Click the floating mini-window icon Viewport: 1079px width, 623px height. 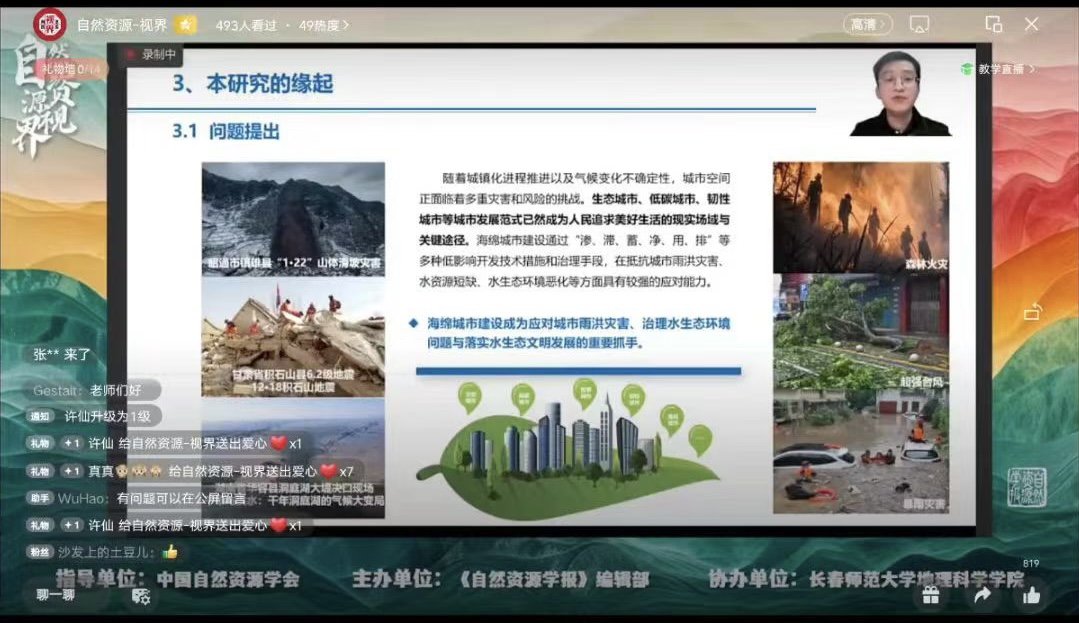click(993, 24)
